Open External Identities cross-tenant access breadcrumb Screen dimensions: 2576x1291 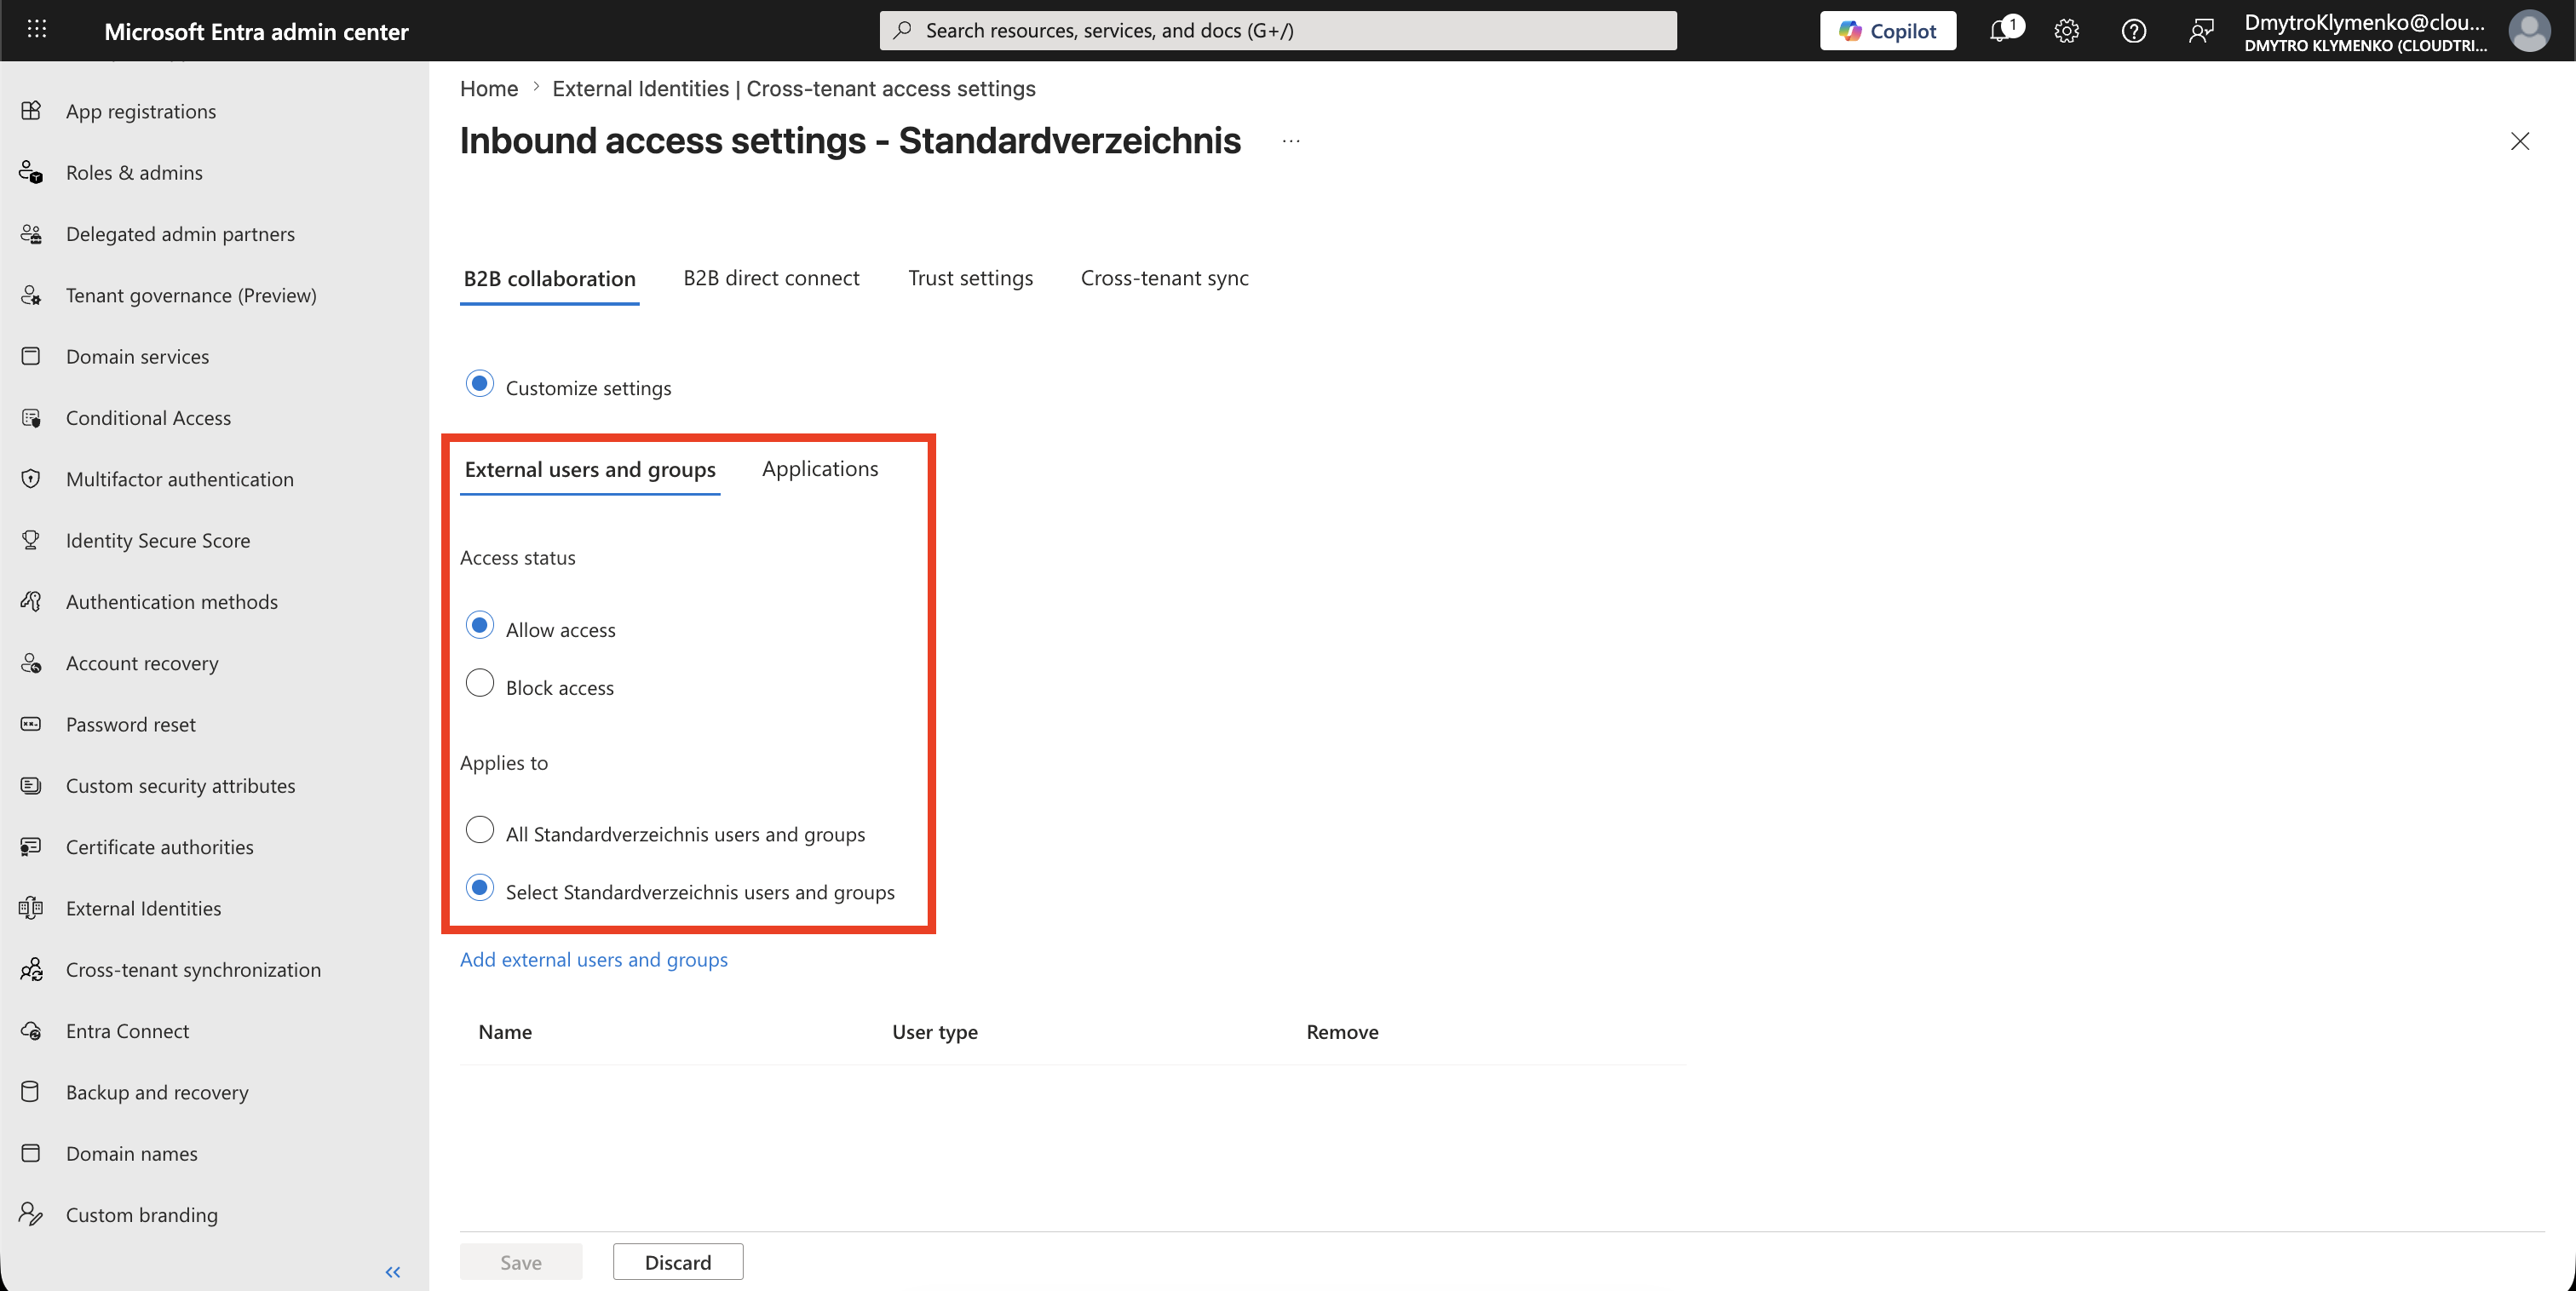794,89
